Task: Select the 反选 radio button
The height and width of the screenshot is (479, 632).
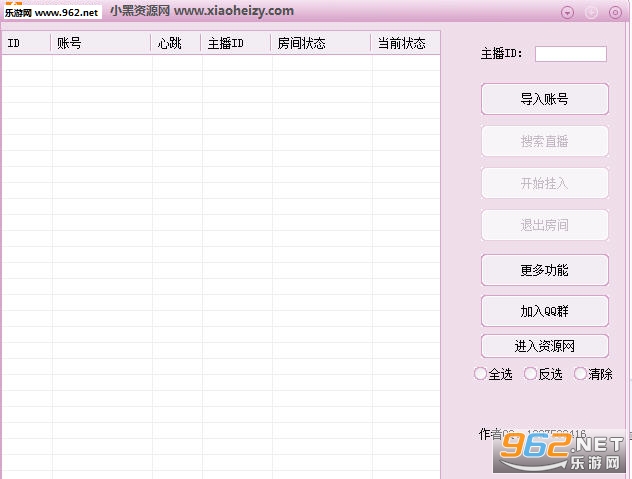Action: tap(531, 374)
